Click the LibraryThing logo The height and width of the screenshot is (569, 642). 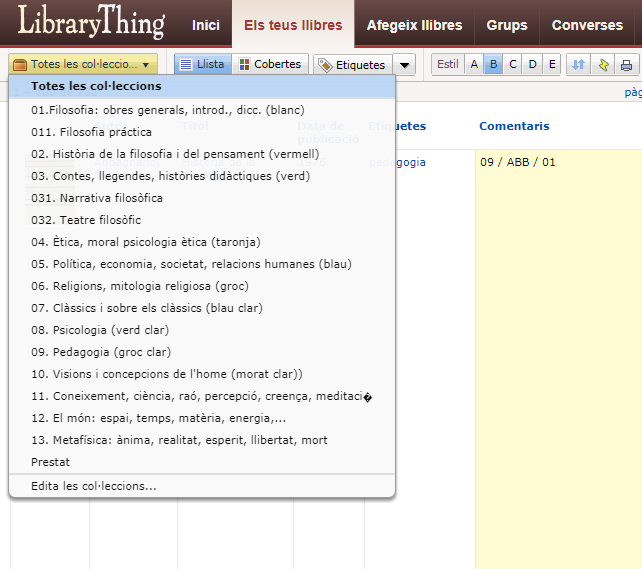pos(91,22)
